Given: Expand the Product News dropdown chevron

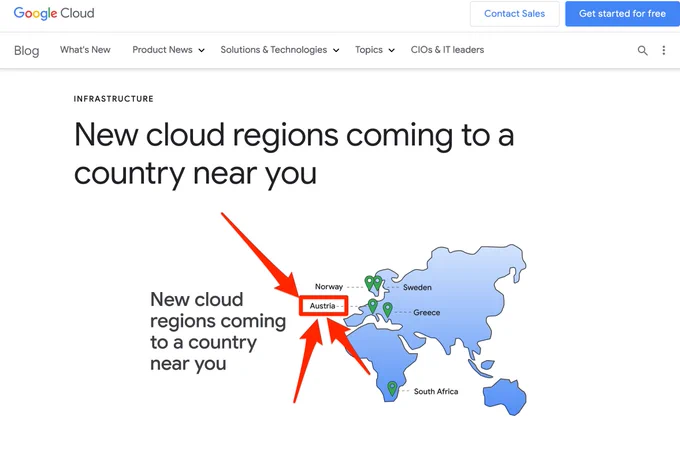Looking at the screenshot, I should [x=201, y=50].
